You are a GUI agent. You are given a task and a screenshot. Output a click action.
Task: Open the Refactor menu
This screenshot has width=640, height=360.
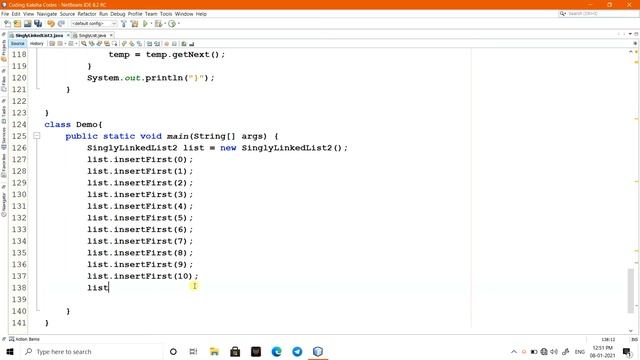point(87,14)
